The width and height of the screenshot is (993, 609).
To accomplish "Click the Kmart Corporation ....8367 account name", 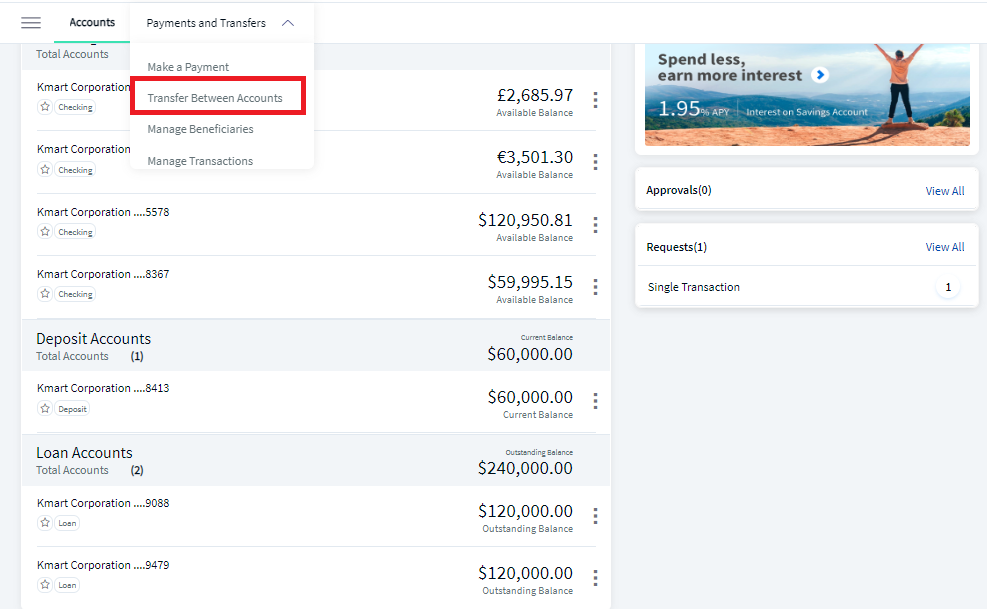I will (x=103, y=274).
